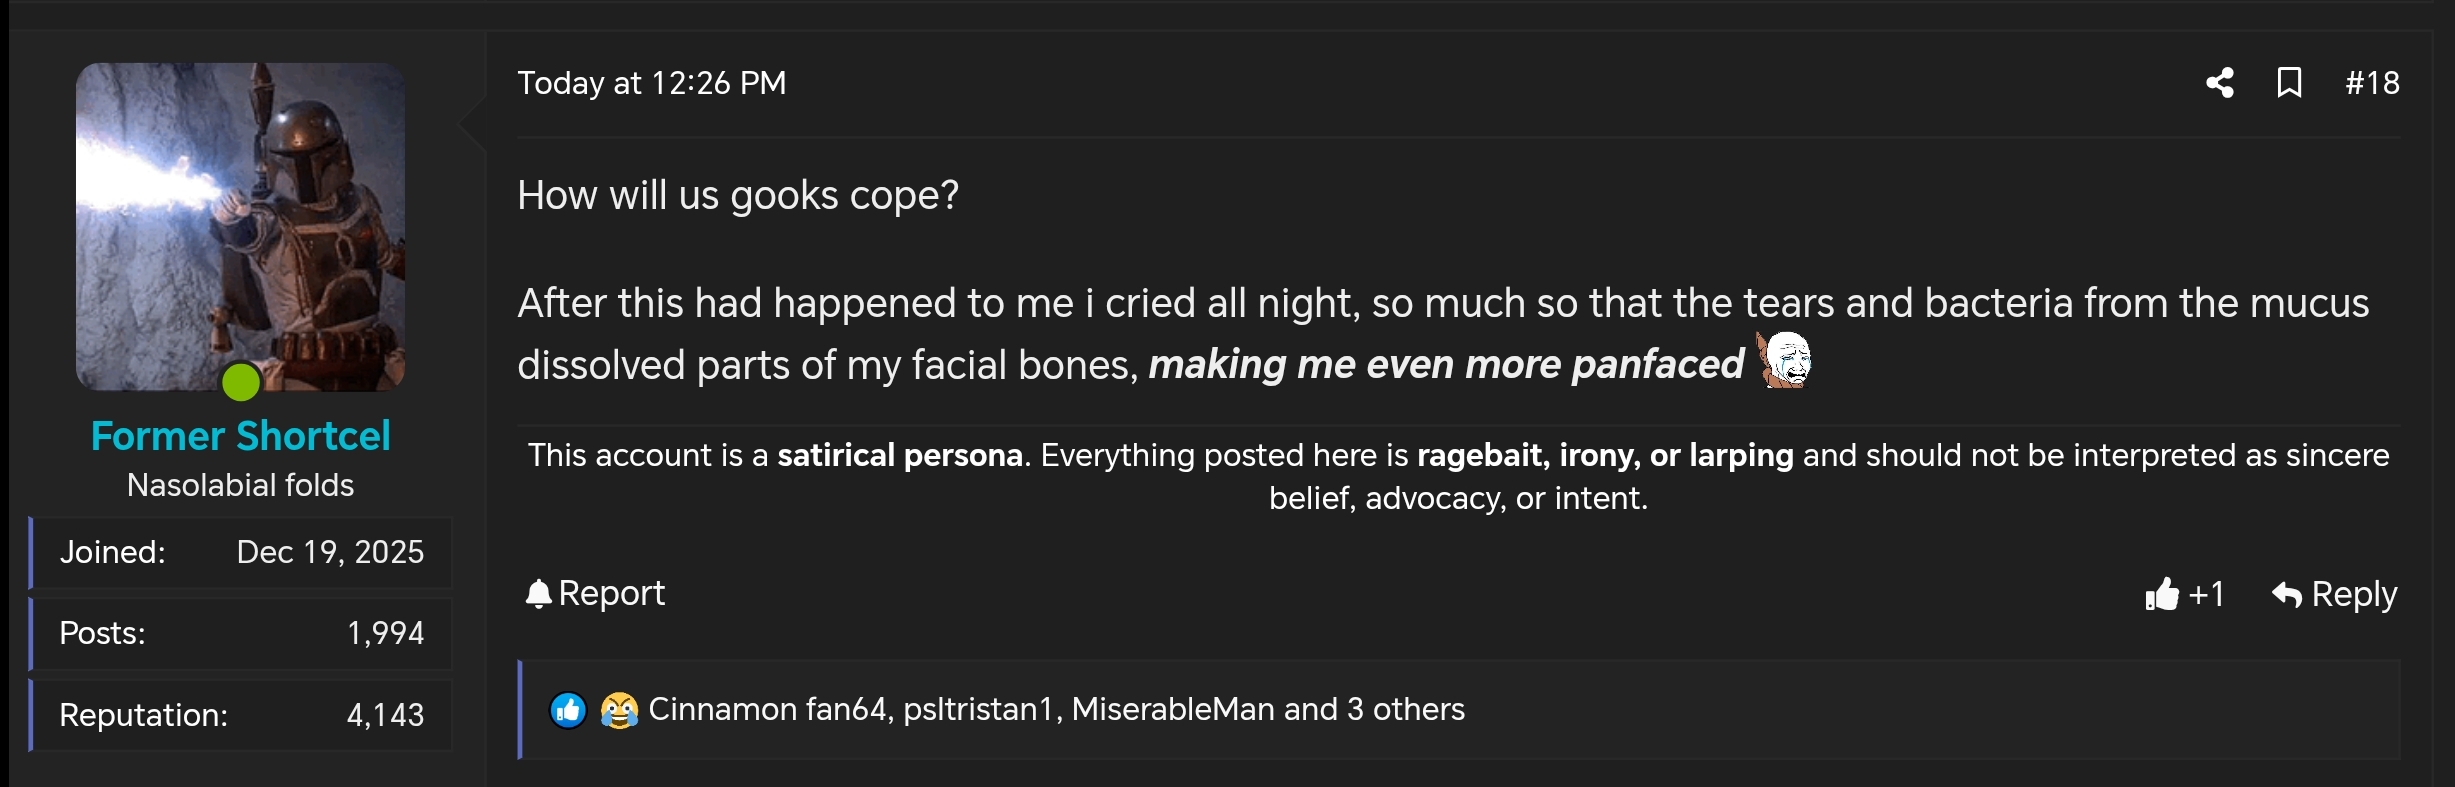Click the Report bell icon
2455x787 pixels.
[x=538, y=594]
